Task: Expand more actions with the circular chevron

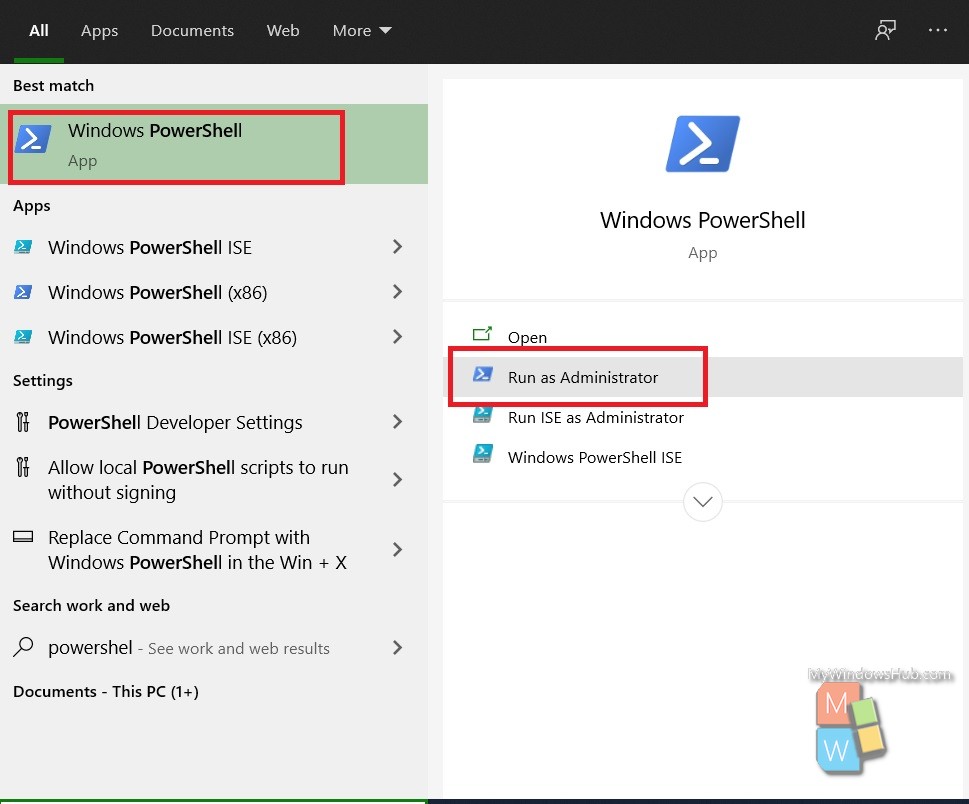Action: coord(703,502)
